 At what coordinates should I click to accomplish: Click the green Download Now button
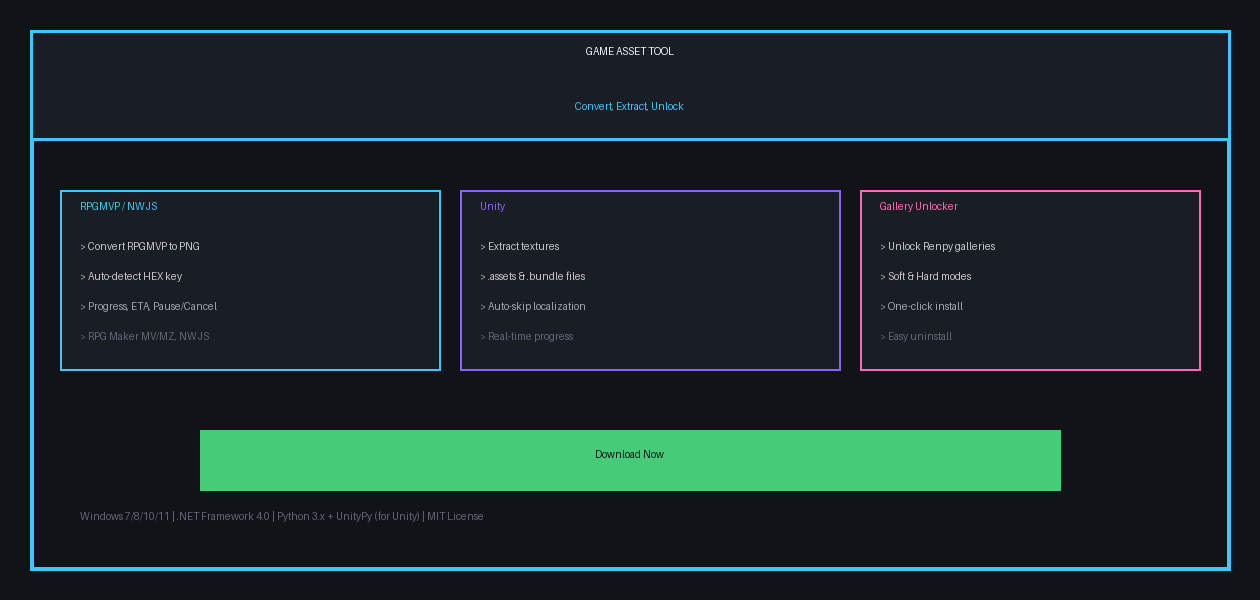pyautogui.click(x=630, y=460)
